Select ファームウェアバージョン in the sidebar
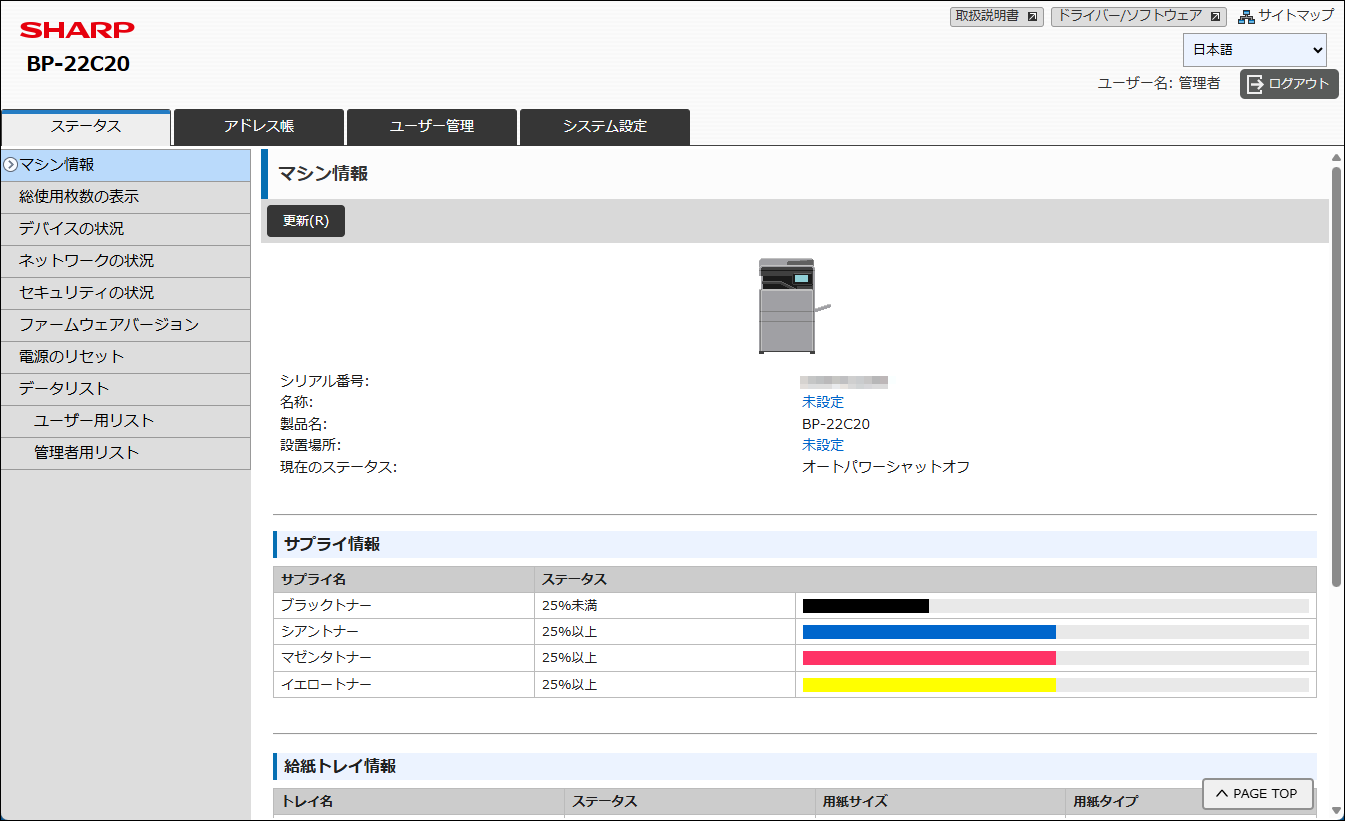 [125, 325]
